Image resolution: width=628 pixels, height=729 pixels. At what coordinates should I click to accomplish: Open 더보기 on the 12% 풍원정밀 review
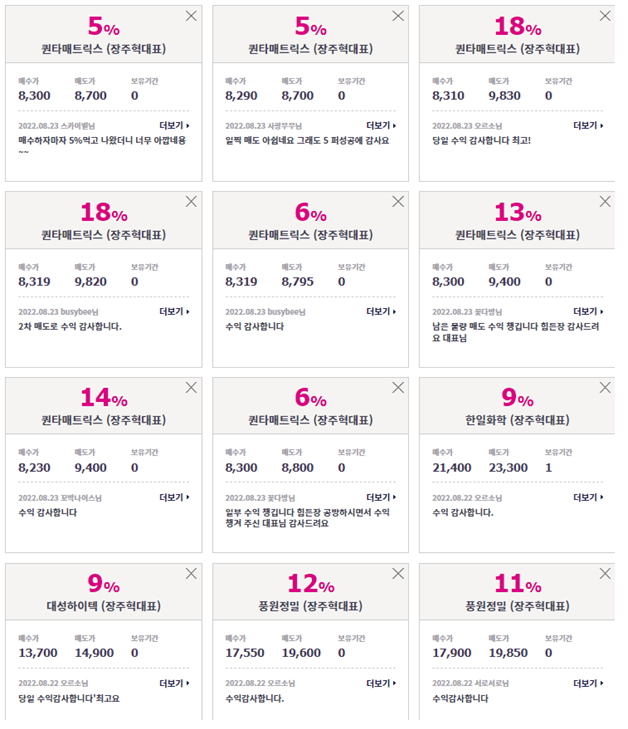pos(381,683)
